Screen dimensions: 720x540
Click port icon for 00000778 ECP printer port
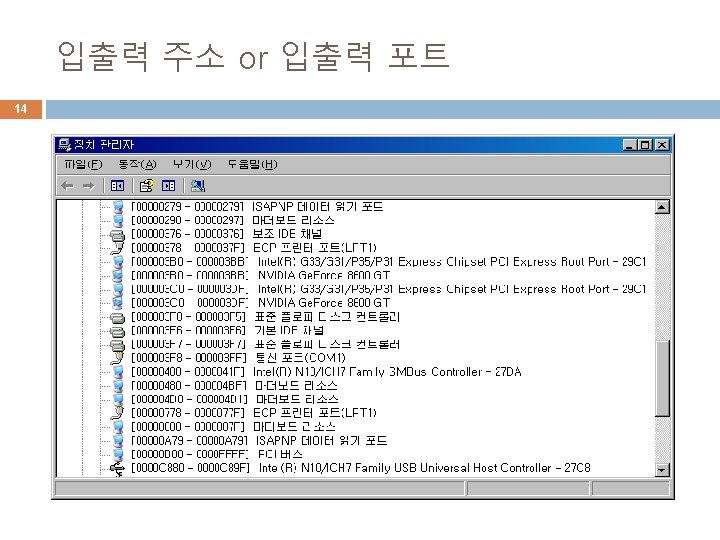click(x=118, y=413)
